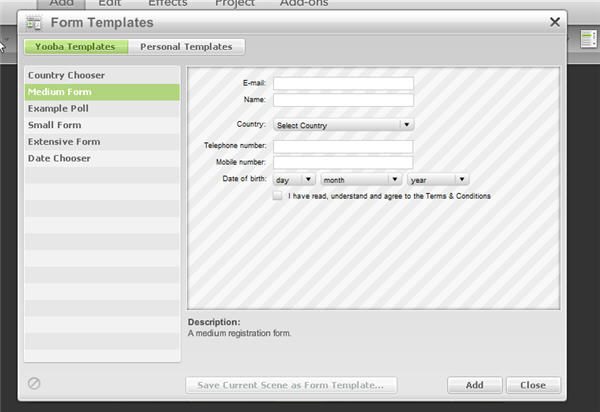Click the Close button
Viewport: 600px width, 412px height.
pos(533,385)
